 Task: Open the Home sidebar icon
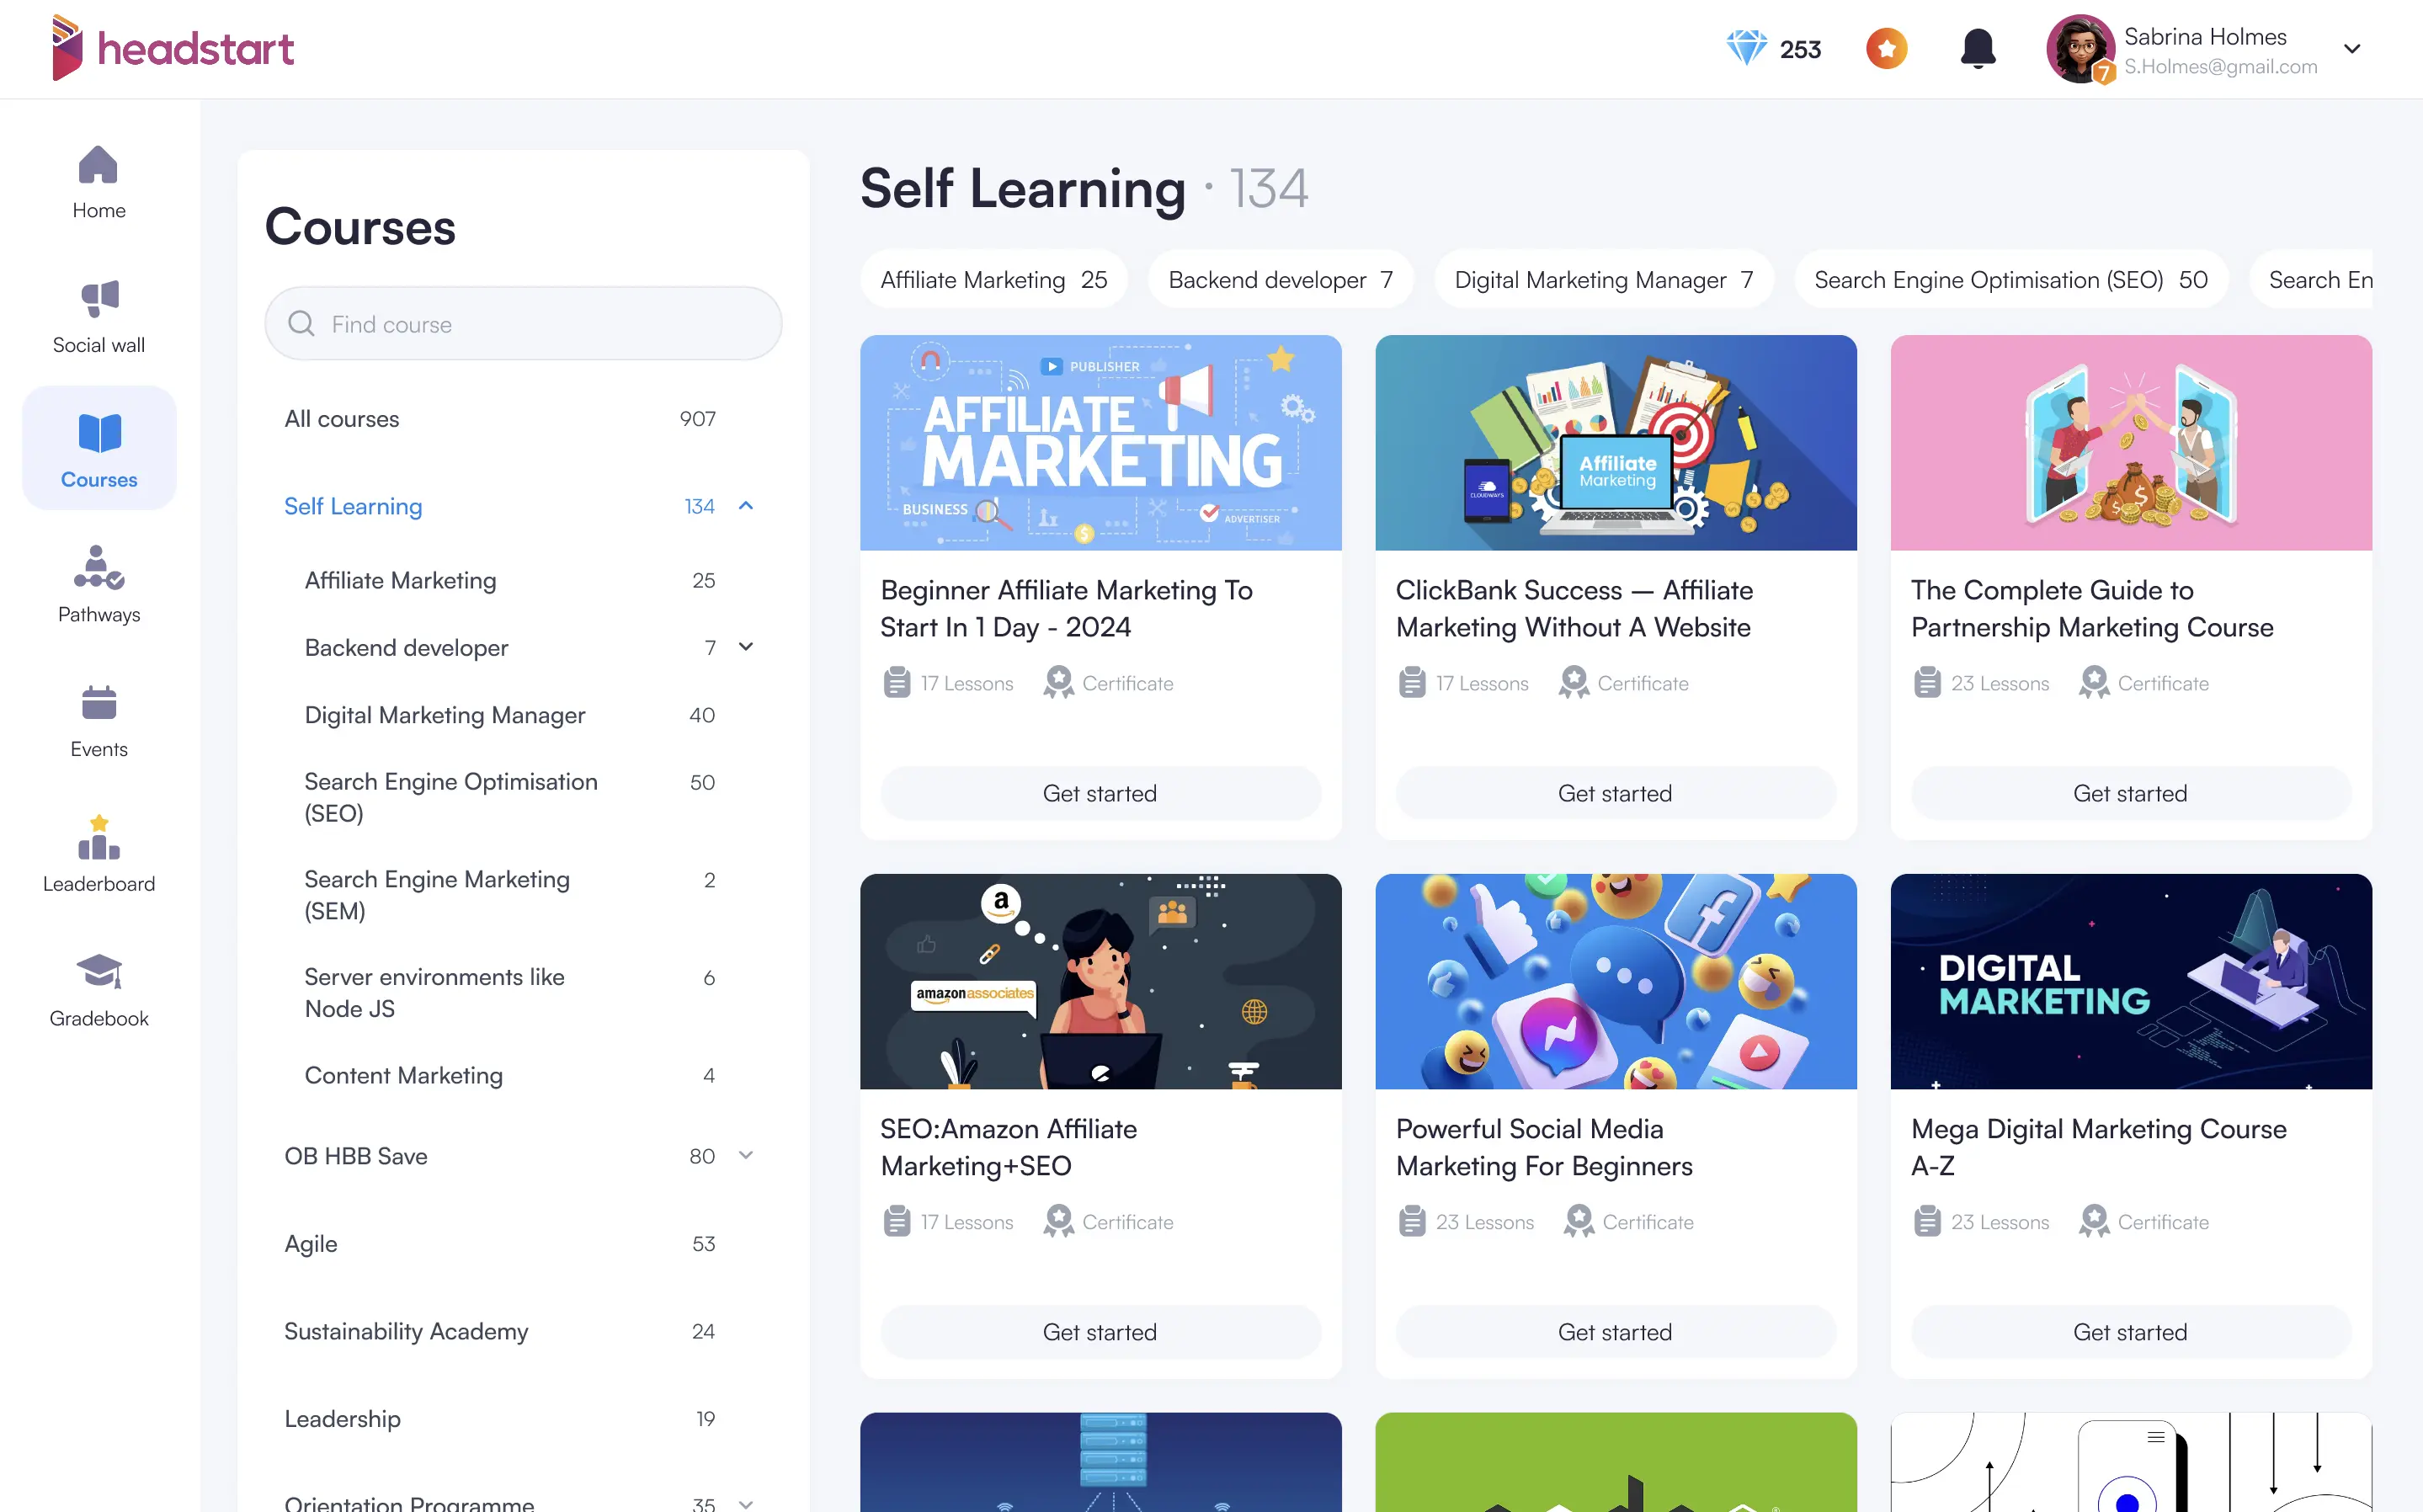coord(98,165)
